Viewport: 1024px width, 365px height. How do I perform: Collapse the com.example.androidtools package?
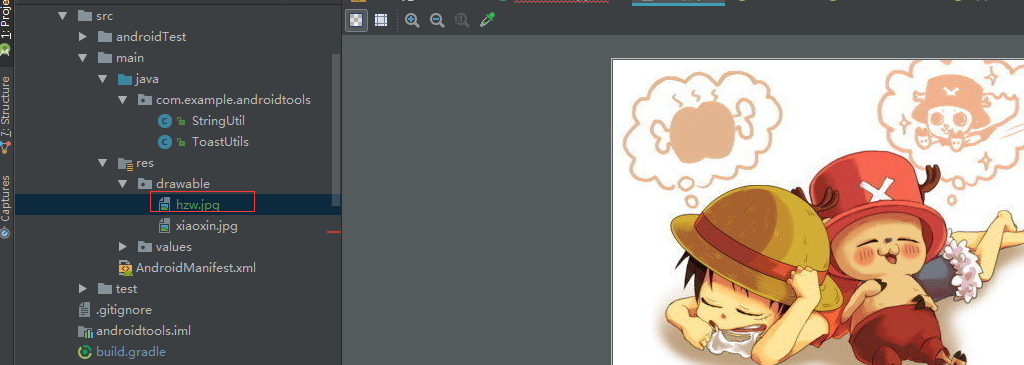point(122,100)
